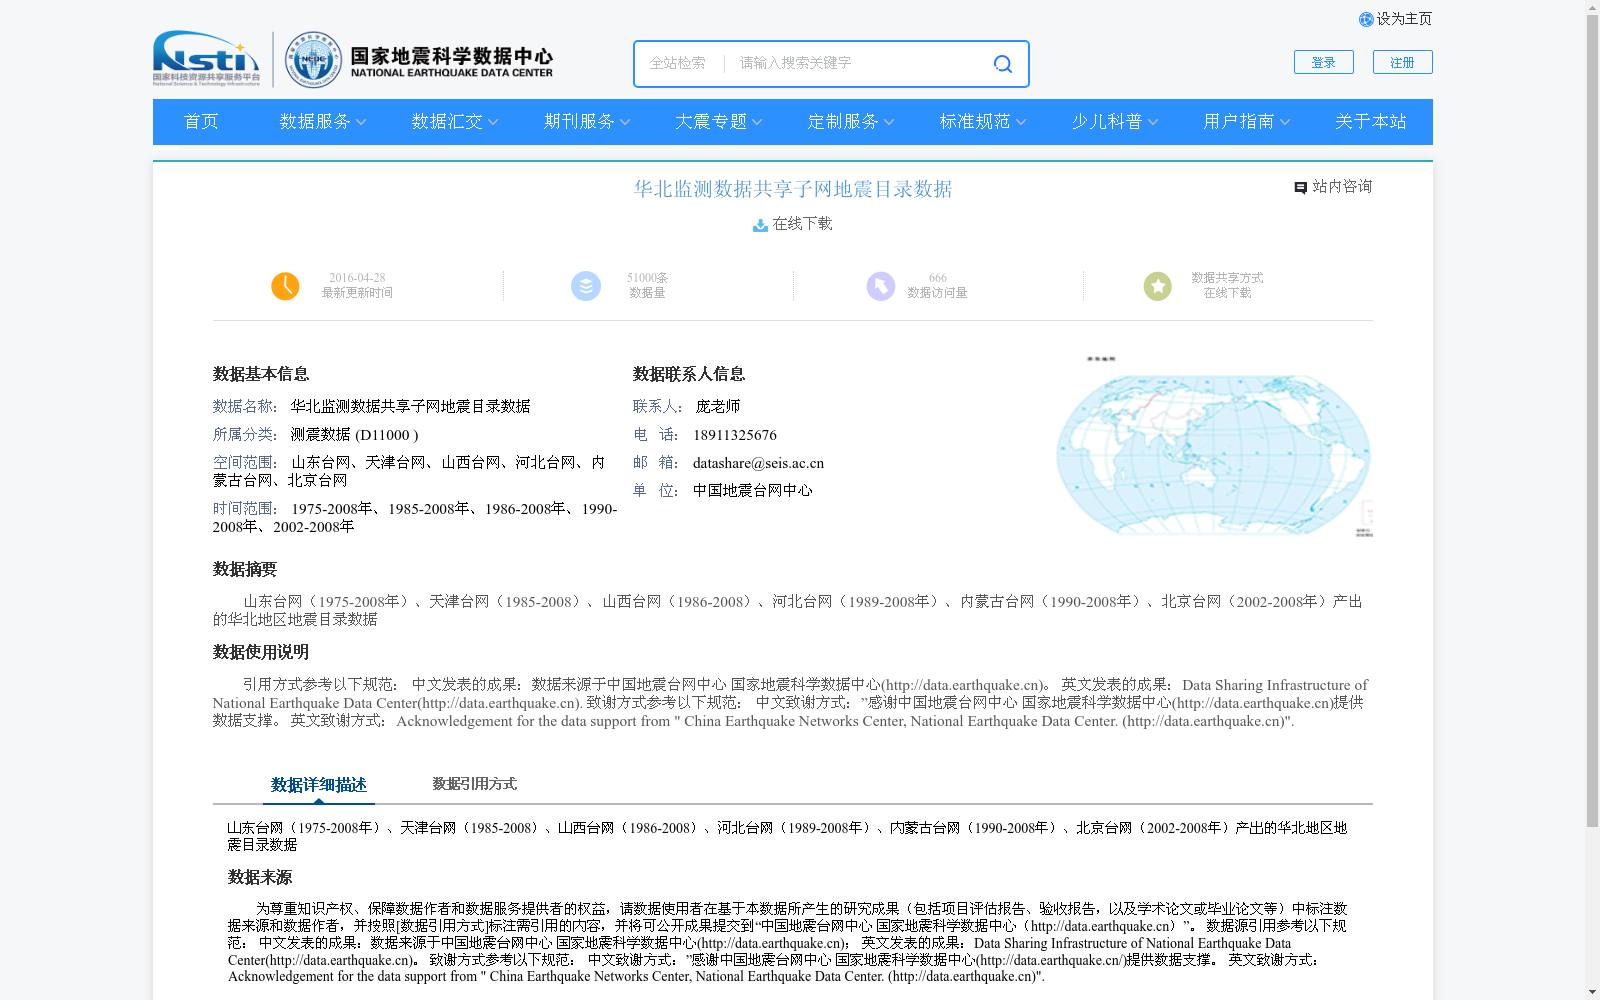Screen dimensions: 1600x1000
Task: Click the 数据联系人信息 heading
Action: pyautogui.click(x=689, y=374)
